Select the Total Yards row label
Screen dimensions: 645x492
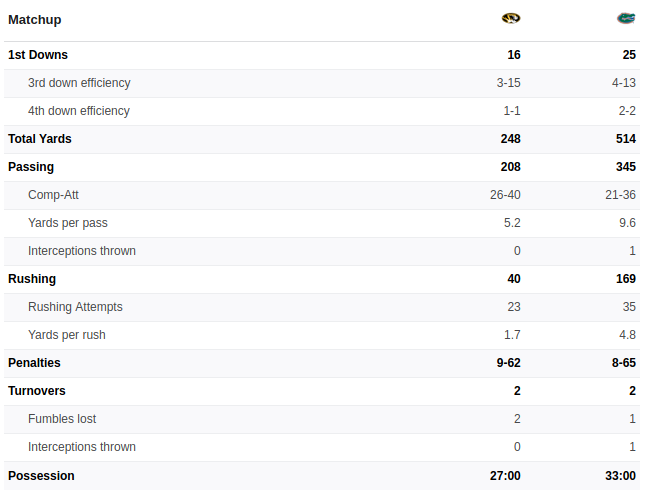[x=39, y=139]
